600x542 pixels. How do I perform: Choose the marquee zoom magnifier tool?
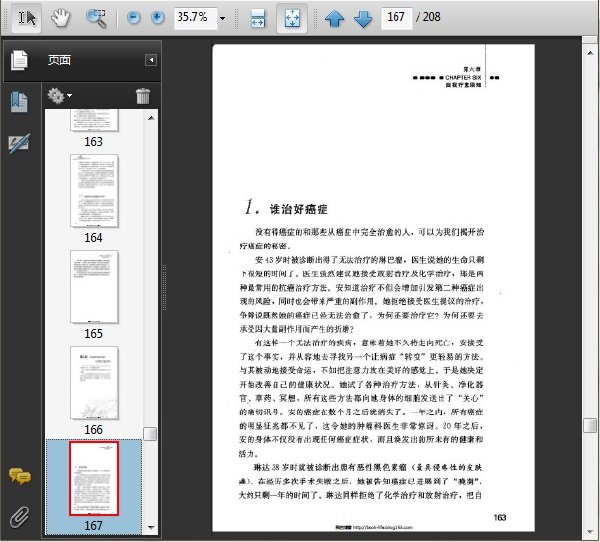click(96, 17)
